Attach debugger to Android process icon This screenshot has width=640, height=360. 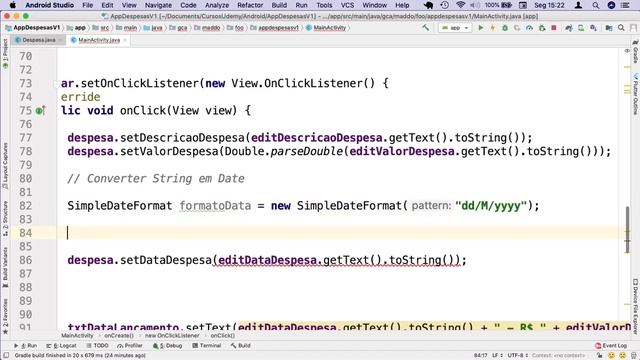542,28
